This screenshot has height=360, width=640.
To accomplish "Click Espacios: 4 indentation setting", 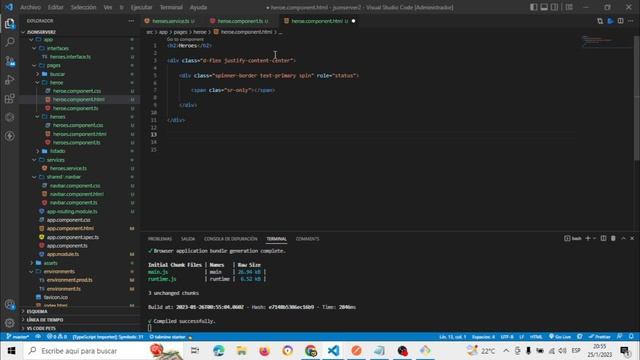I will [x=483, y=337].
